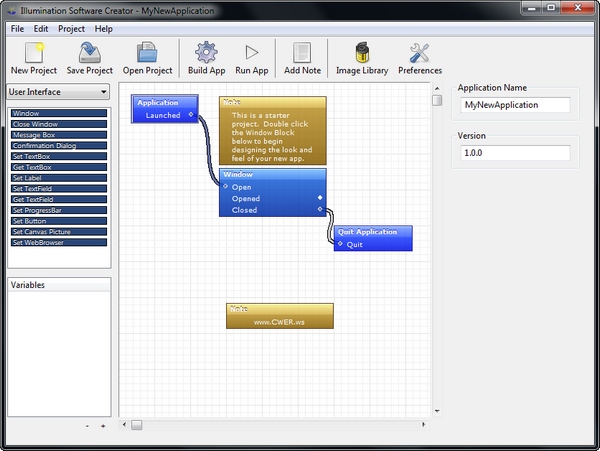Click the New Project toolbar icon
This screenshot has width=600, height=451.
coord(33,53)
